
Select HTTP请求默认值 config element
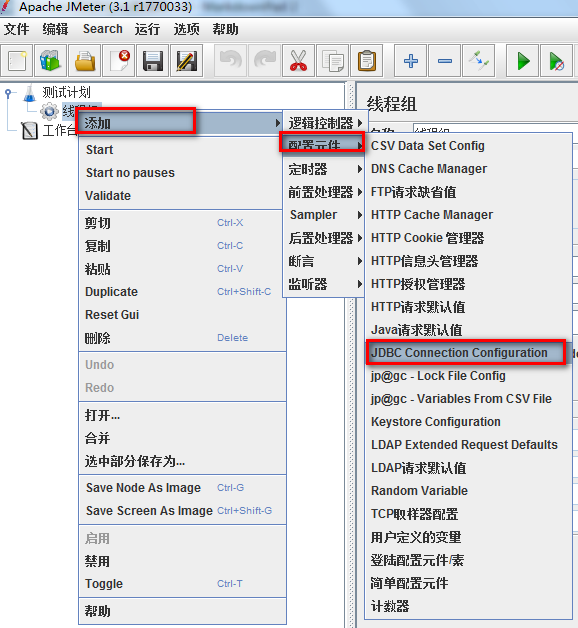(x=468, y=307)
